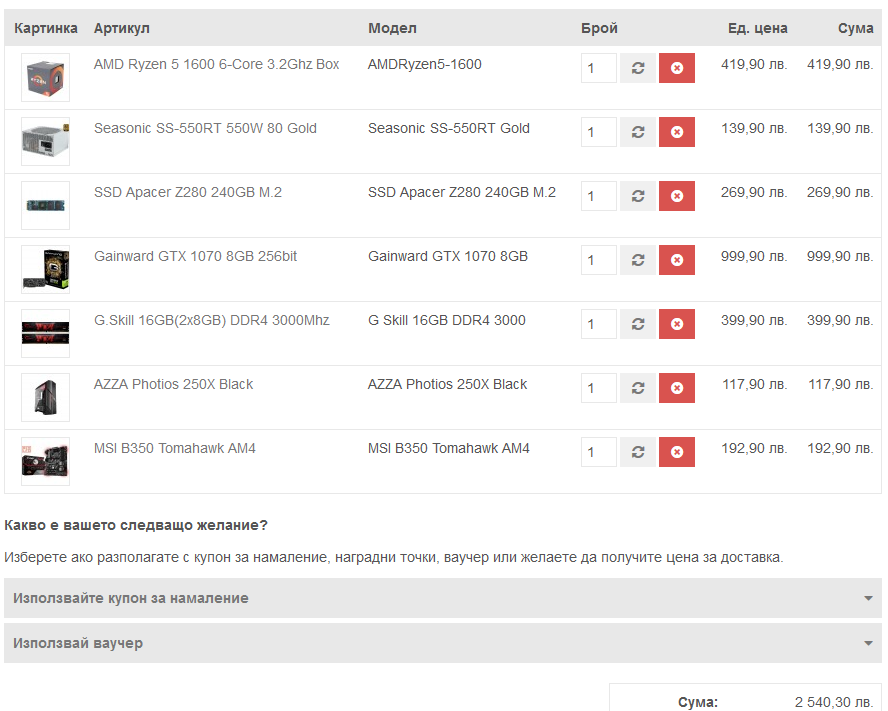888x711 pixels.
Task: Delete Seasonic SS-550RT from cart
Action: point(677,132)
